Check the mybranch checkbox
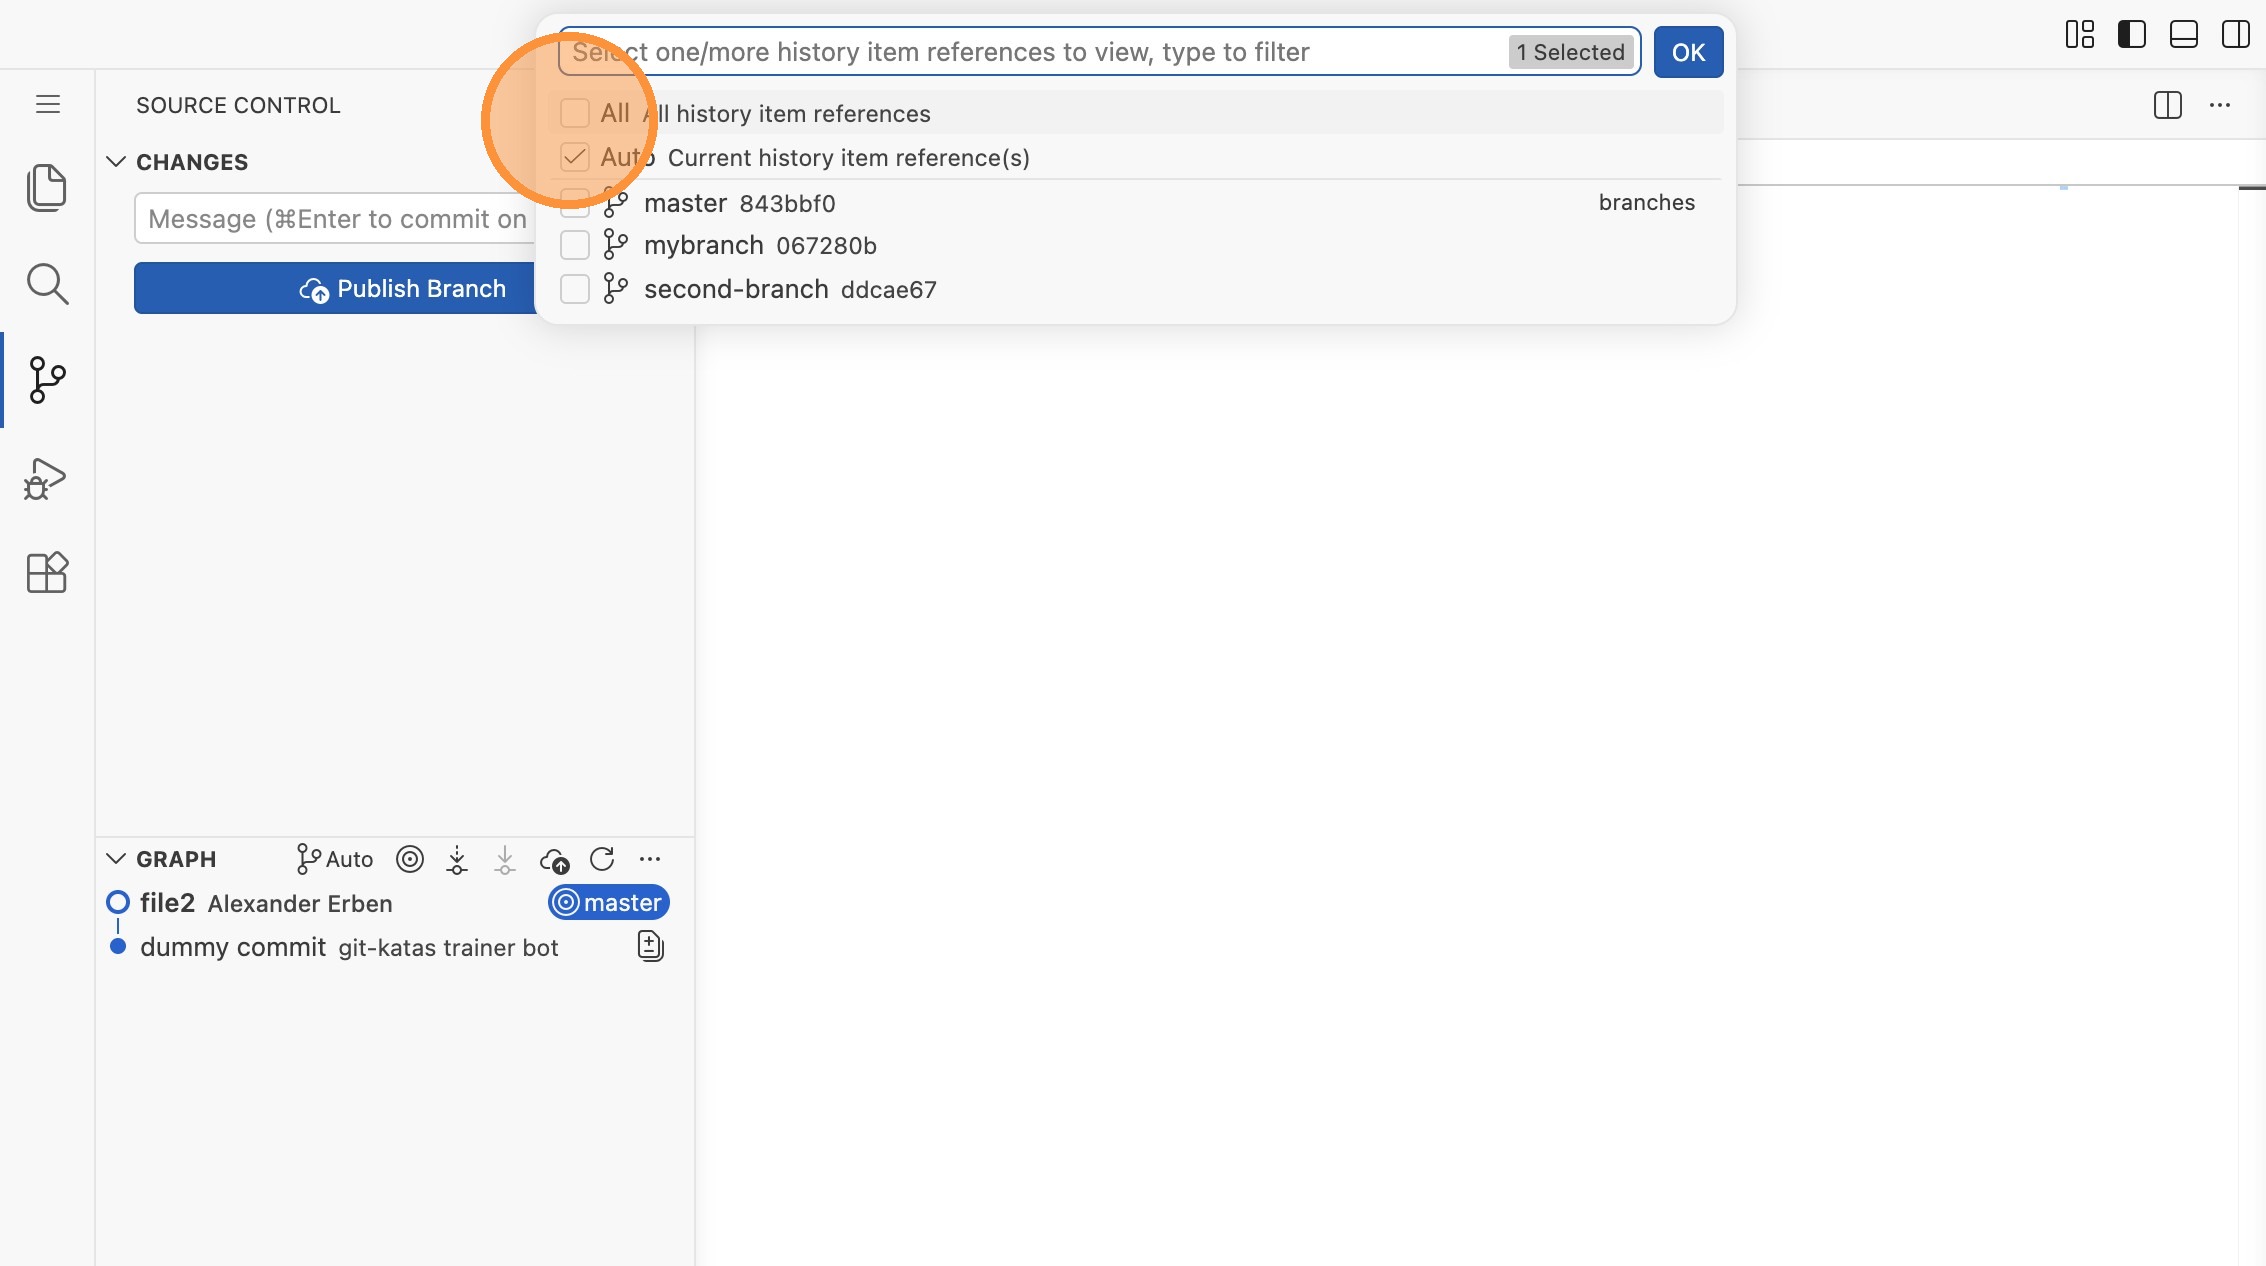2266x1266 pixels. point(575,245)
